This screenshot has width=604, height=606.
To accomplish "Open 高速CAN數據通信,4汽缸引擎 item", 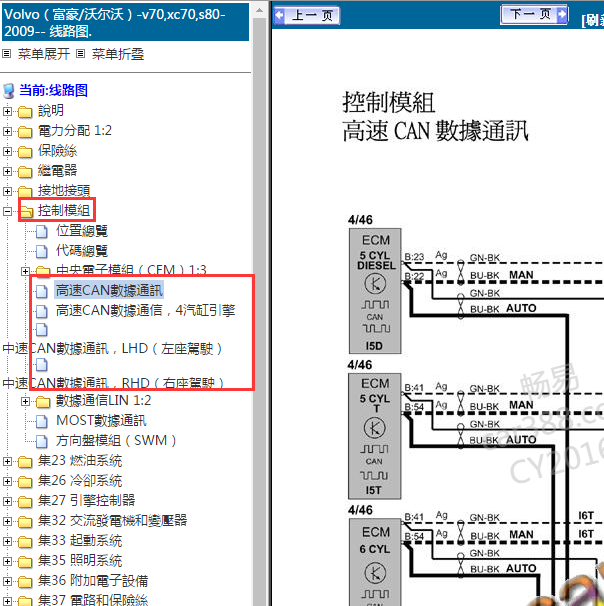I will click(x=146, y=310).
